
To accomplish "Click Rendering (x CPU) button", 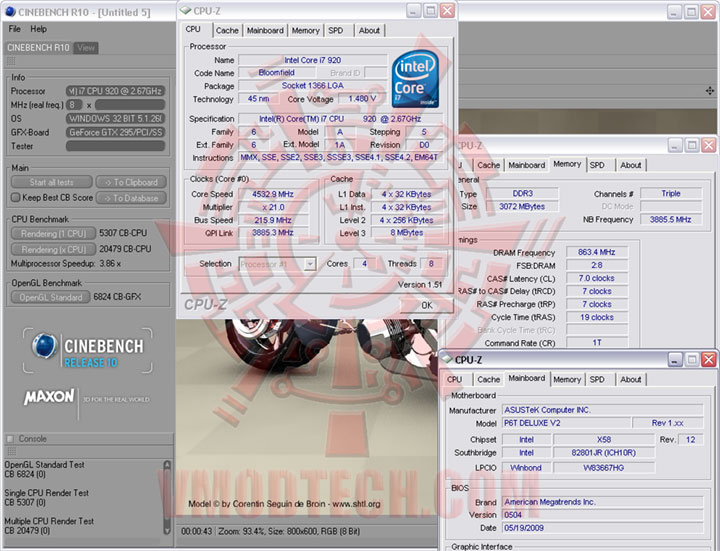I will [53, 250].
